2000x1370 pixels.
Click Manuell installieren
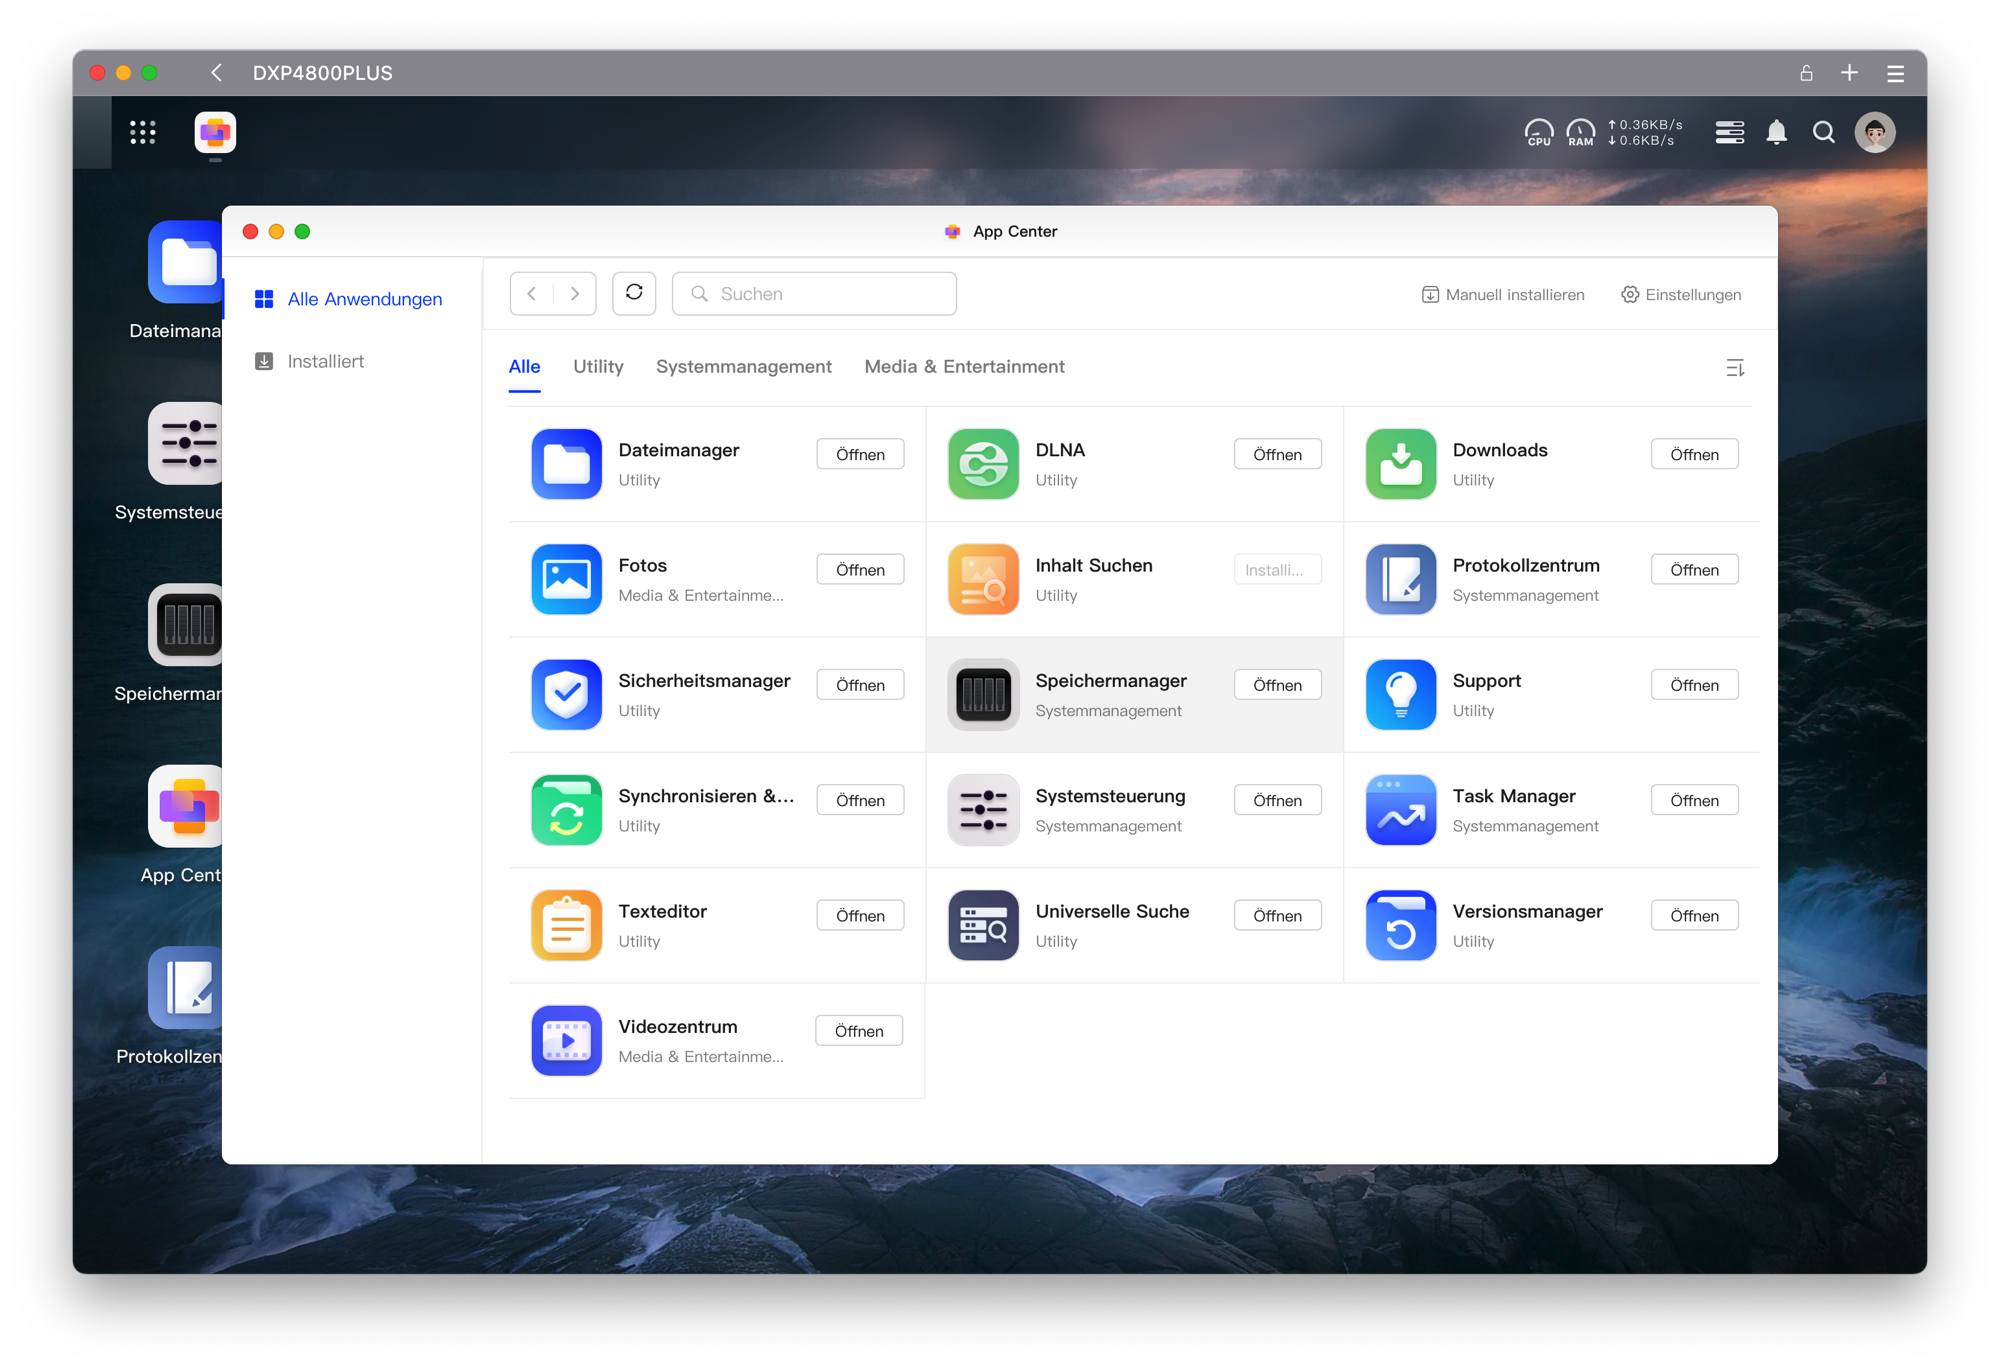tap(1503, 294)
